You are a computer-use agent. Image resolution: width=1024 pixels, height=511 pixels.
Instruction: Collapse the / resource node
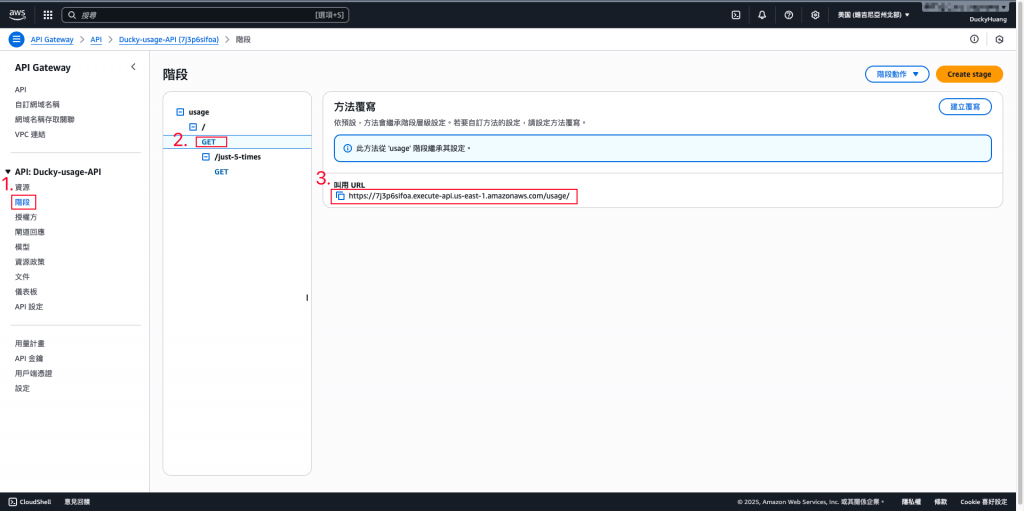pos(193,127)
